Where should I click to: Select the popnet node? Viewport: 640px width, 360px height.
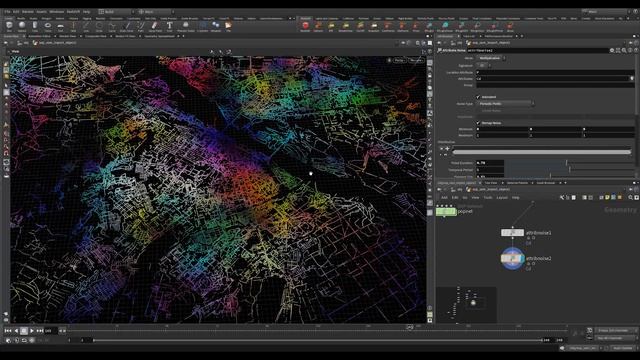tap(446, 211)
